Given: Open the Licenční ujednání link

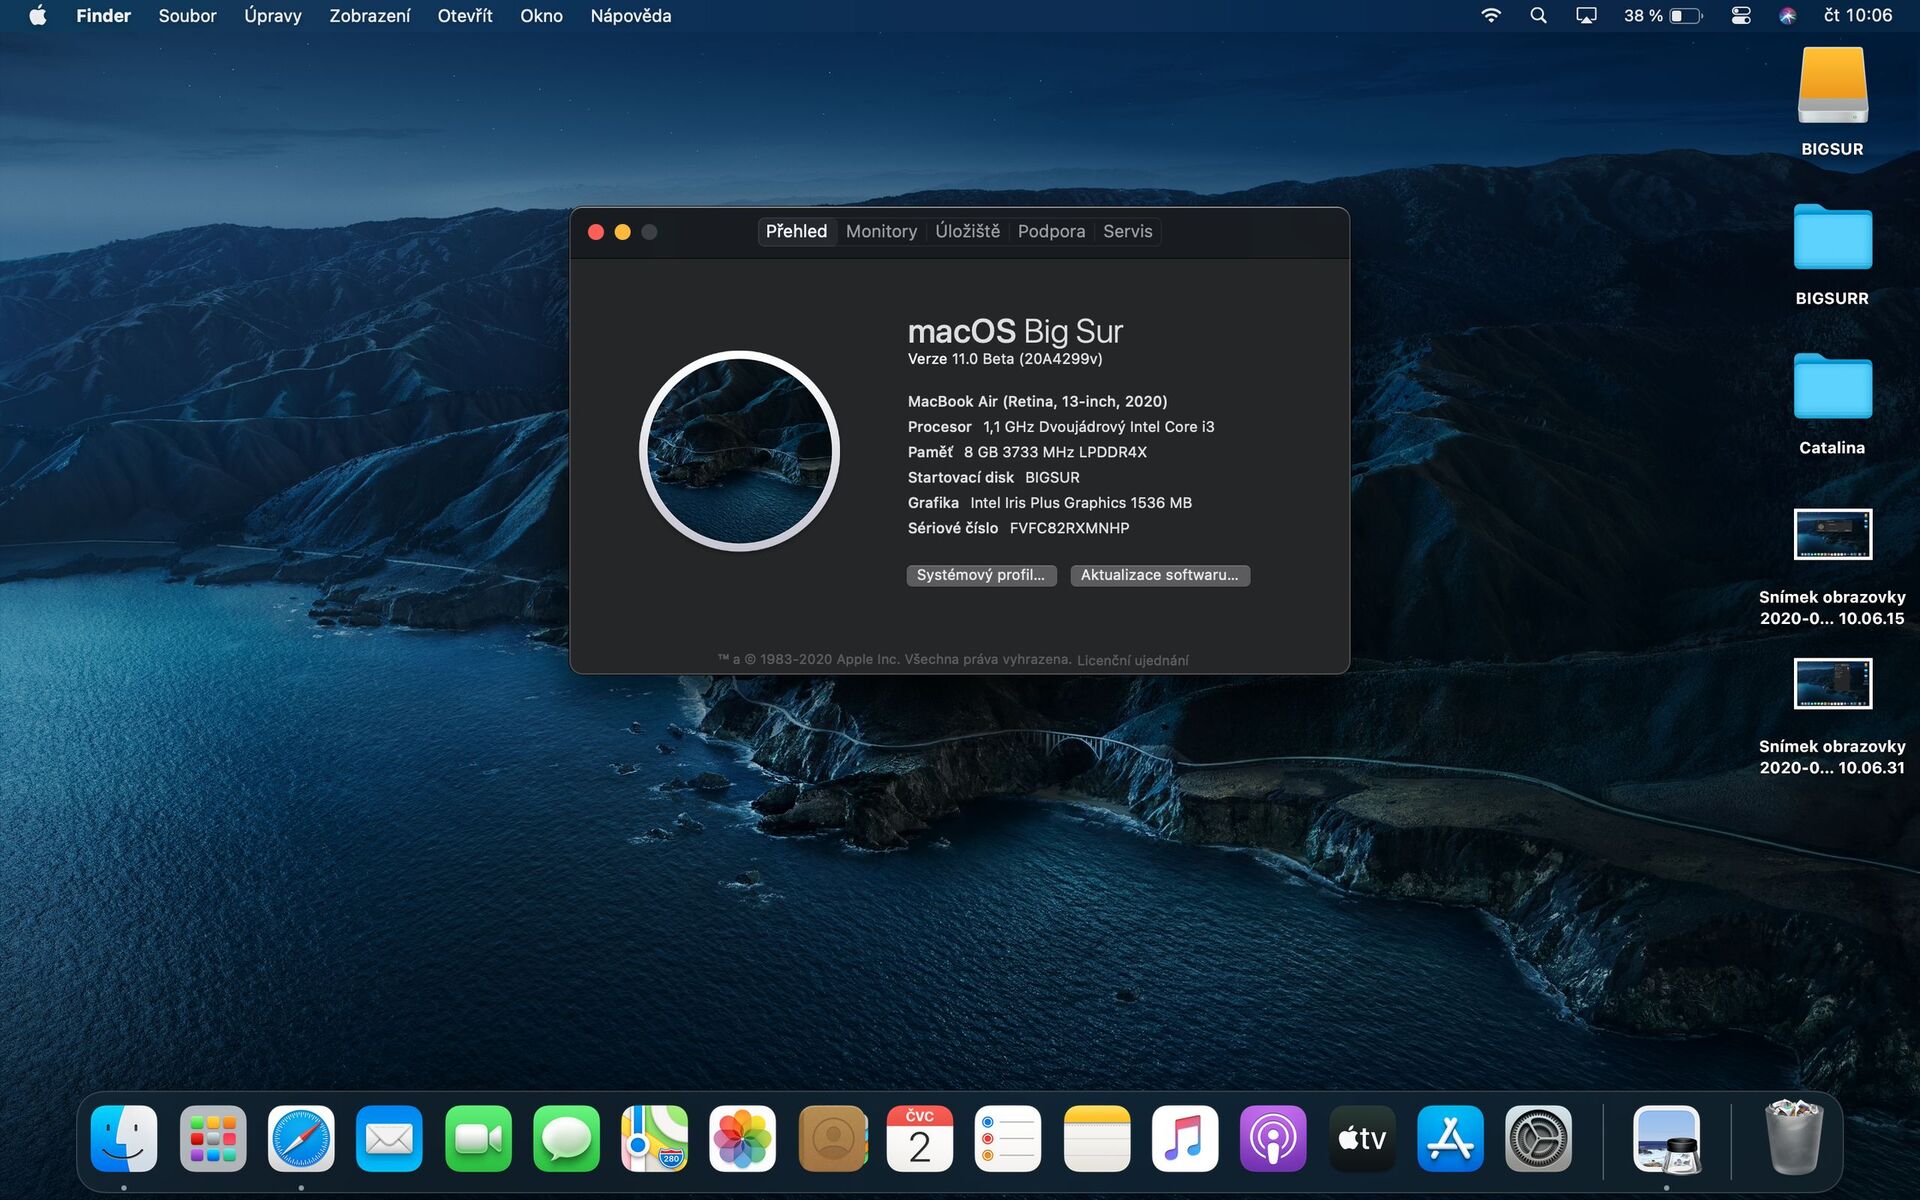Looking at the screenshot, I should pyautogui.click(x=1131, y=659).
